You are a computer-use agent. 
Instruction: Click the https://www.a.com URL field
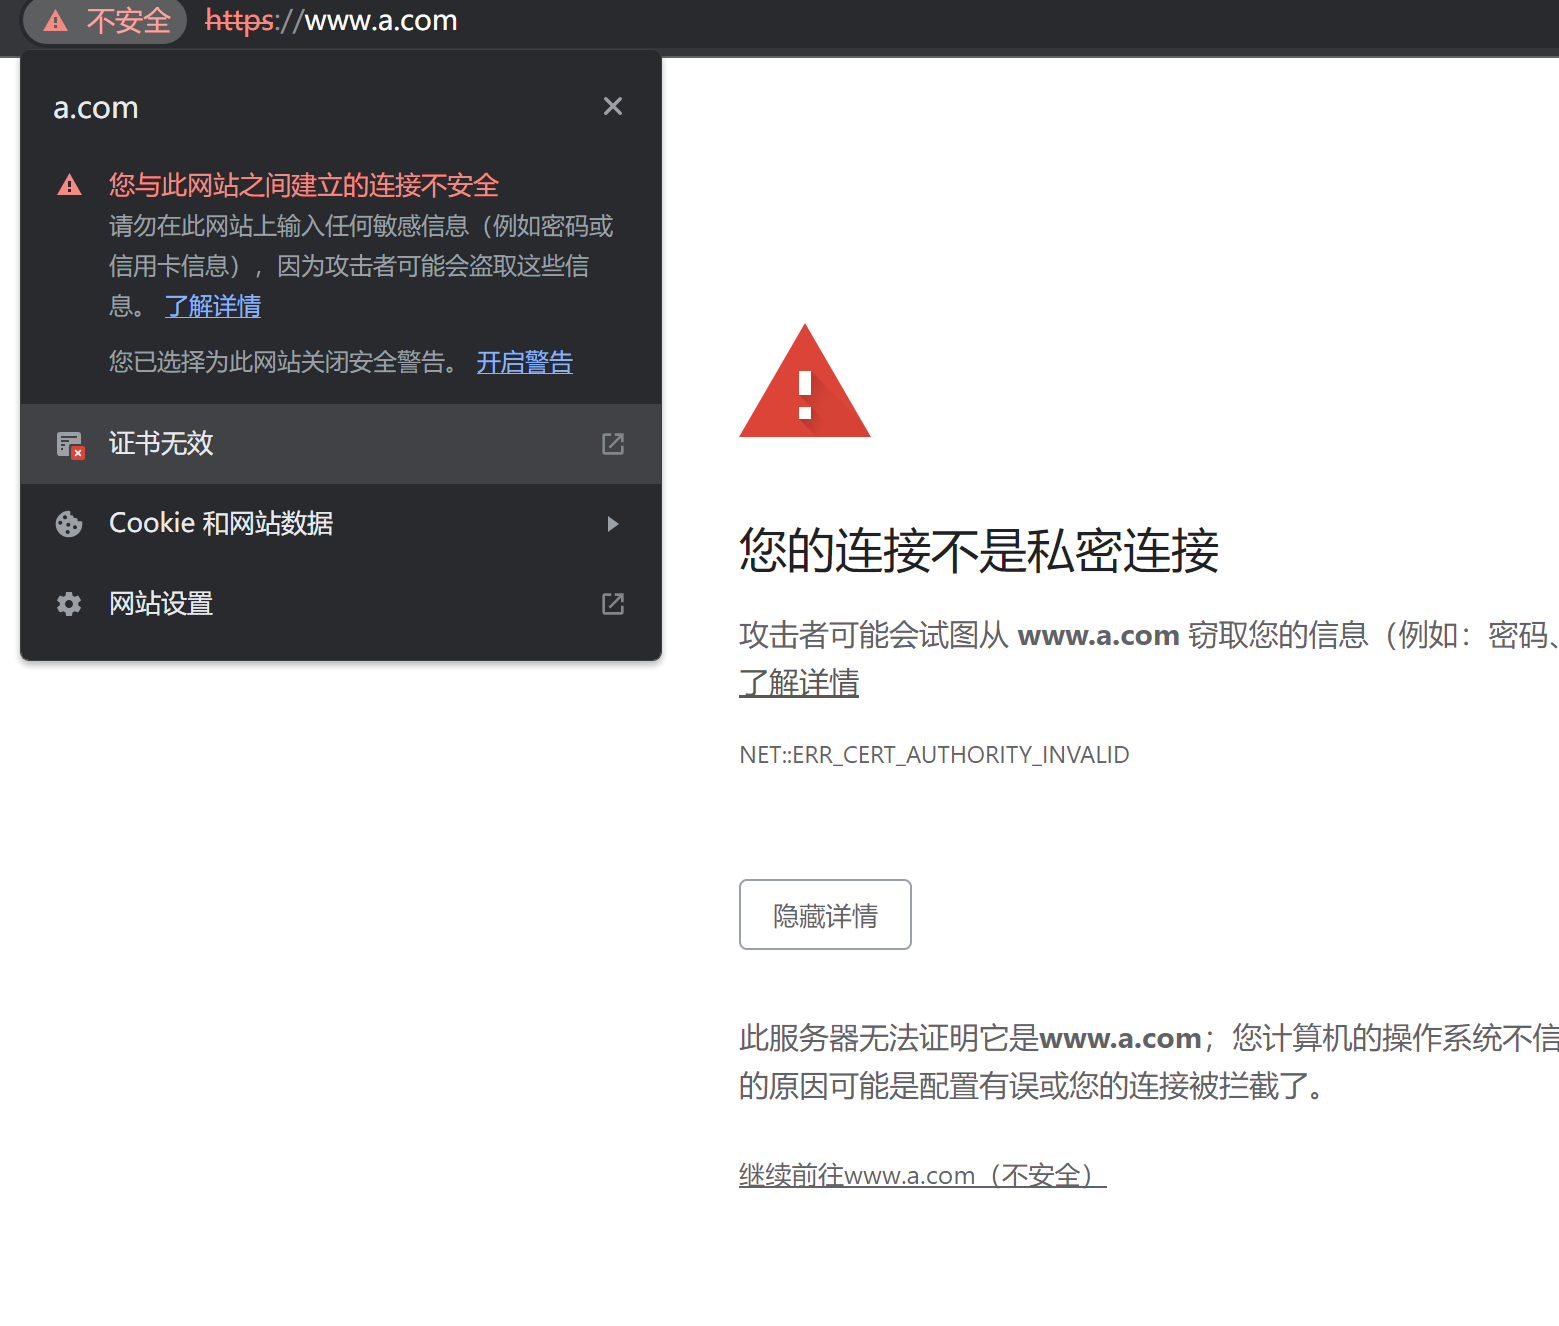point(331,21)
